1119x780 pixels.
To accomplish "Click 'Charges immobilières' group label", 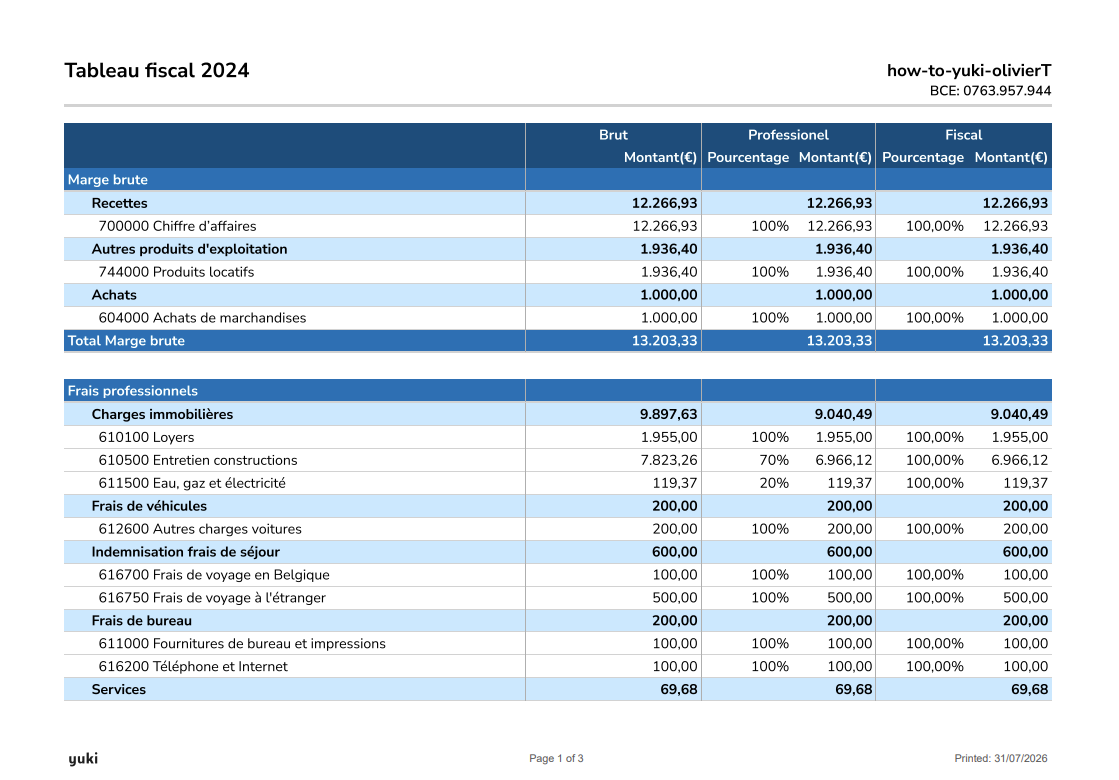I will [x=162, y=415].
